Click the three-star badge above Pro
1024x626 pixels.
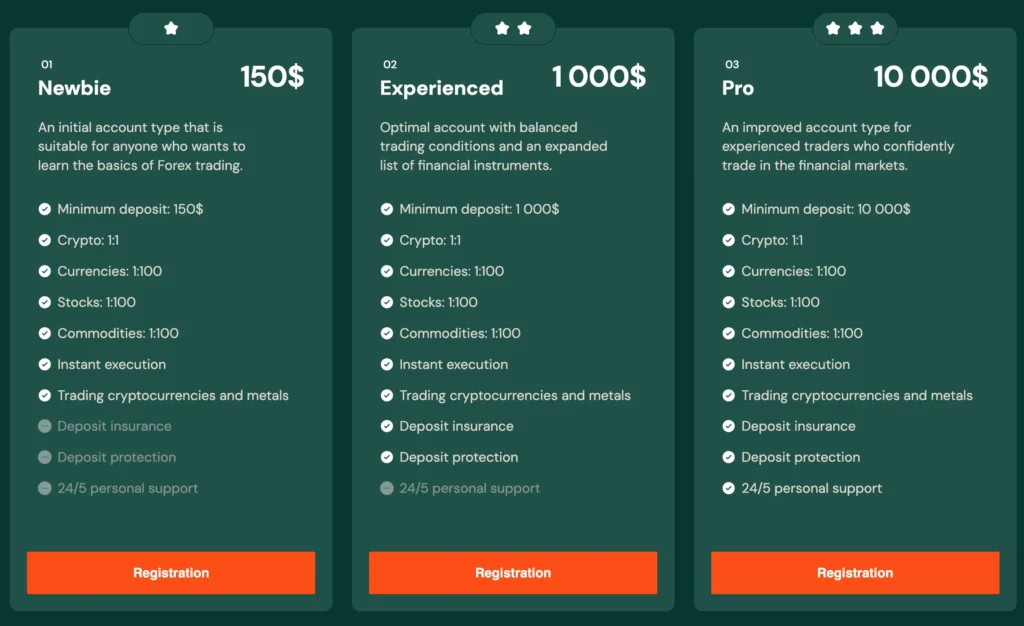tap(855, 29)
